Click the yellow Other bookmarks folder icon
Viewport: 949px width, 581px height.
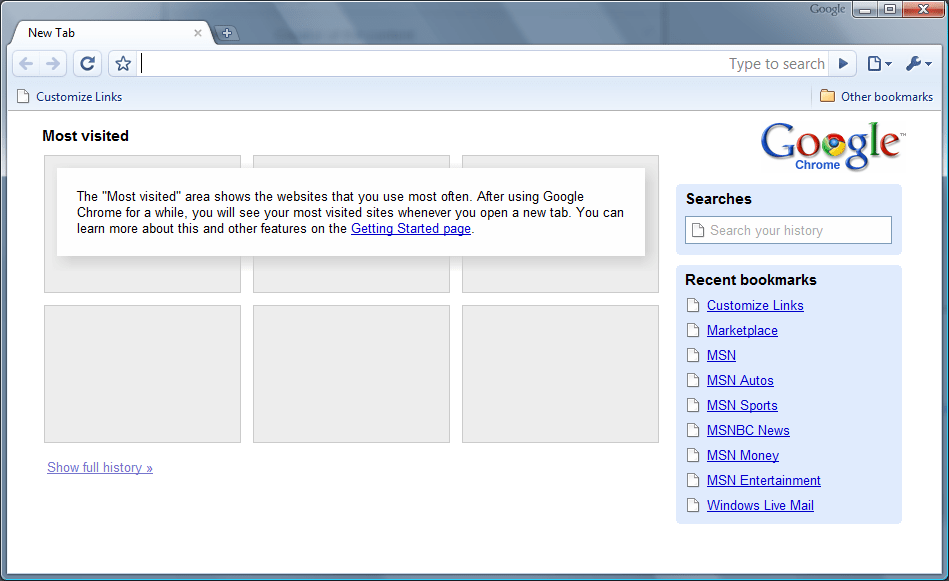pyautogui.click(x=827, y=96)
